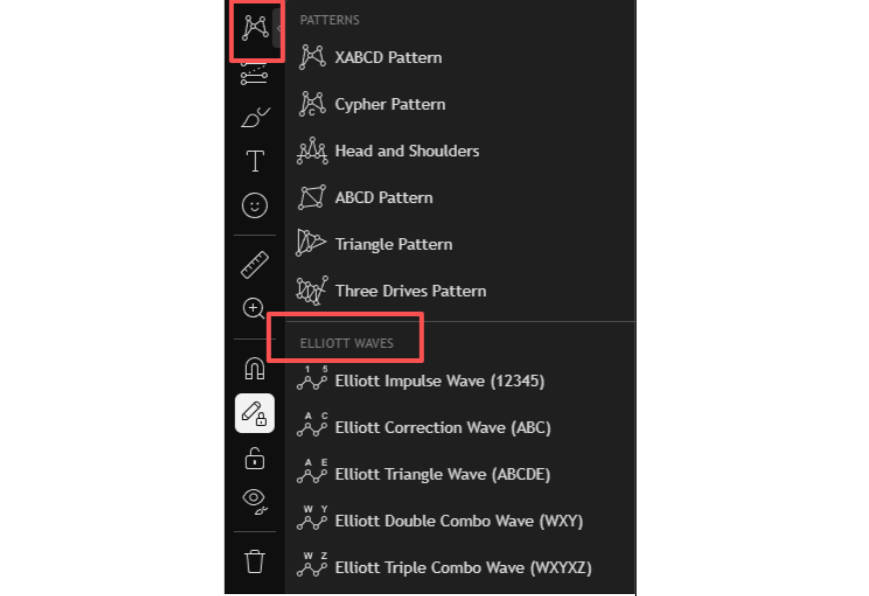Viewport: 869px width, 596px height.
Task: Toggle Magnet mode
Action: (x=255, y=368)
